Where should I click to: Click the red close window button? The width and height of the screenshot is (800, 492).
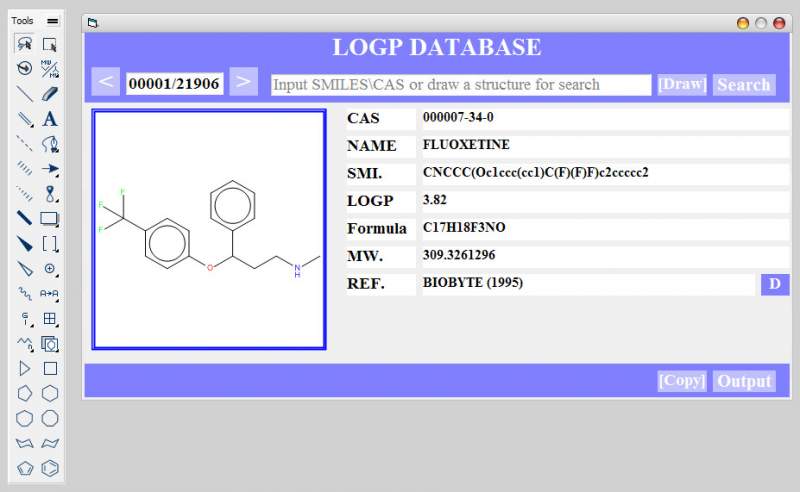click(x=779, y=23)
